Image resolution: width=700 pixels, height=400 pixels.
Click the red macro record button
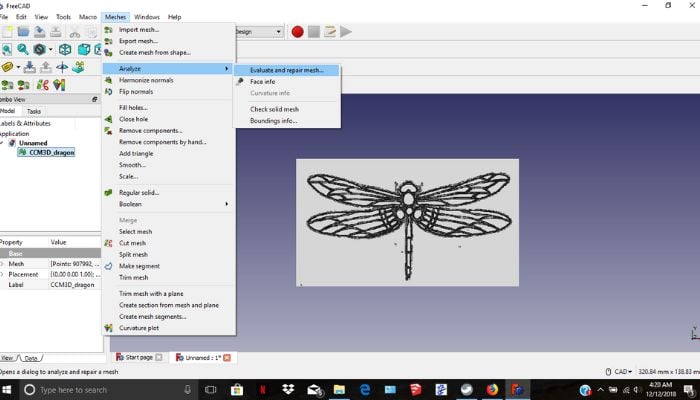click(297, 31)
